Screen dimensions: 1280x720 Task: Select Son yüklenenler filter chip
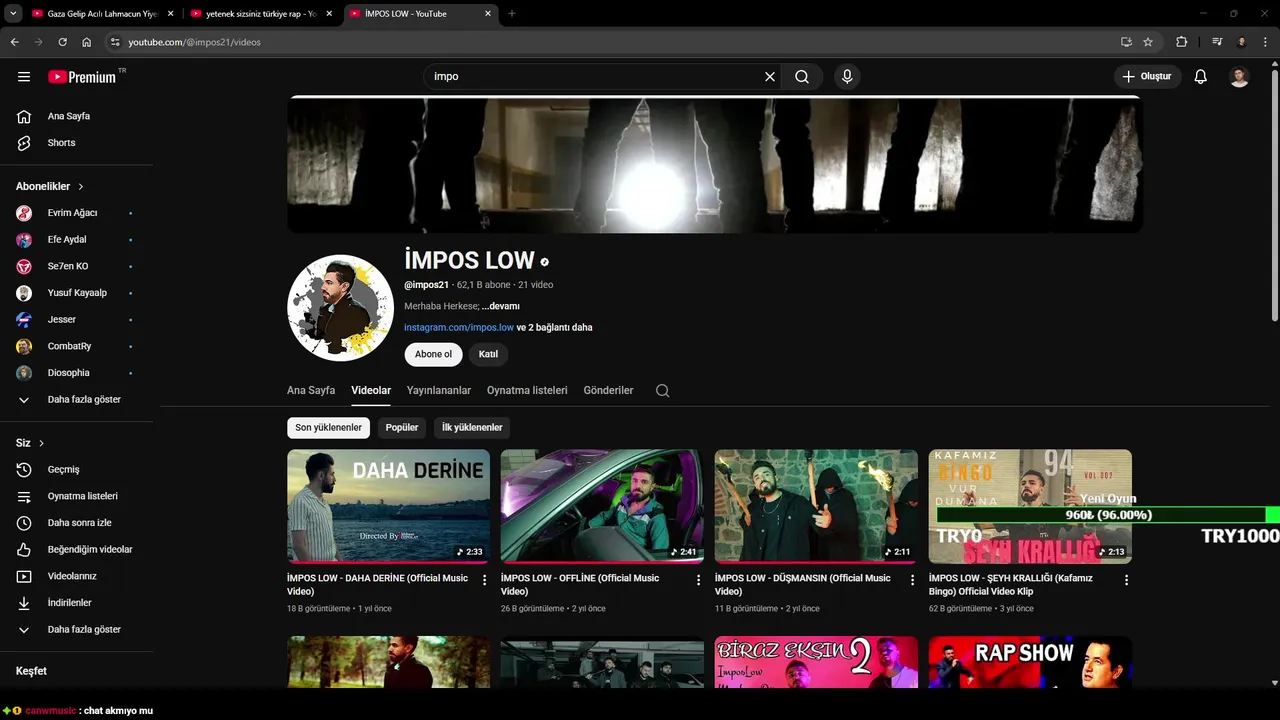click(x=328, y=428)
